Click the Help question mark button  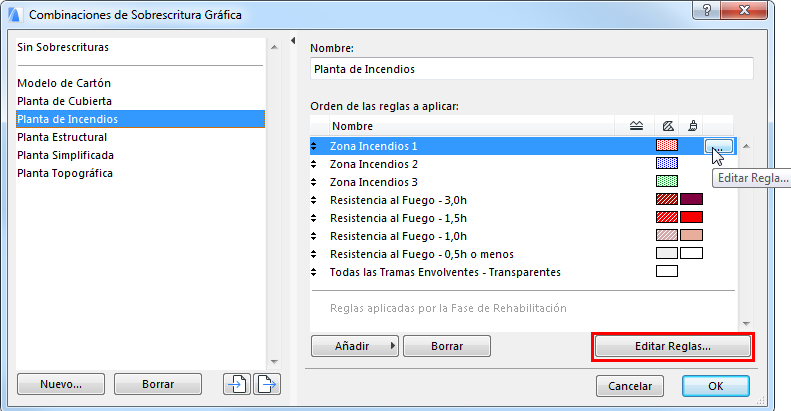707,15
